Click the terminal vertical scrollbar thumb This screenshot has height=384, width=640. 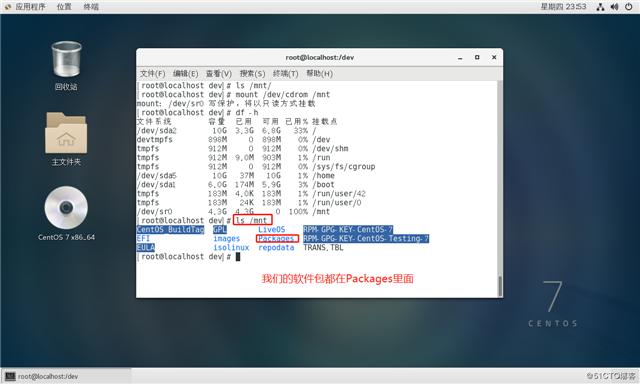tap(500, 286)
